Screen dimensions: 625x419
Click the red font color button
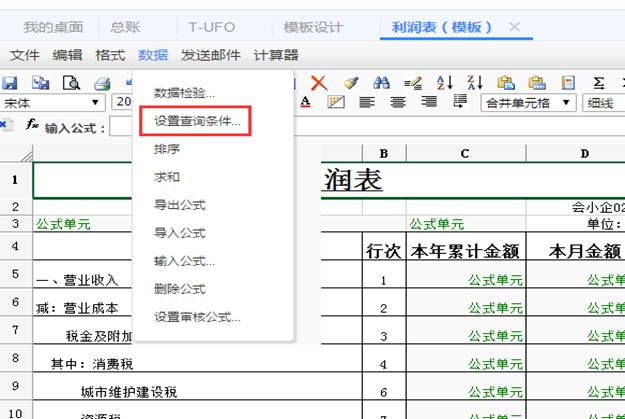pos(305,102)
